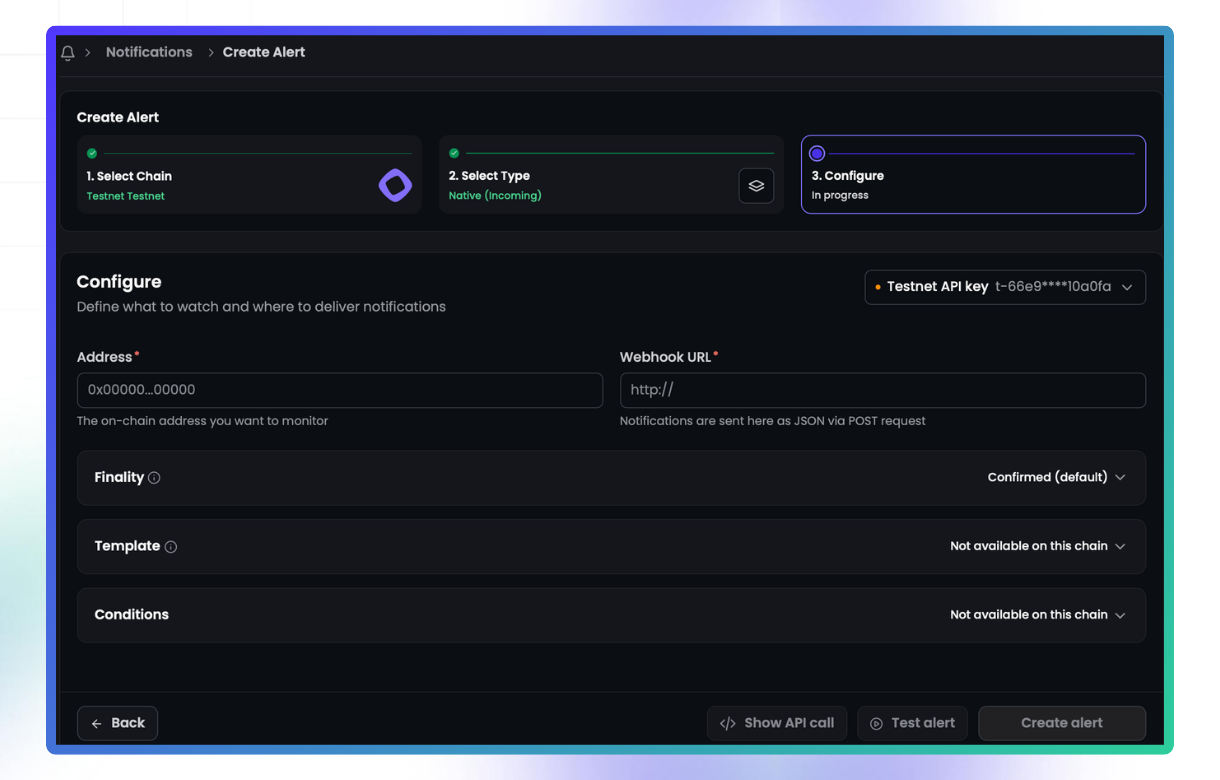Click the Create alert button
1220x780 pixels.
(1062, 723)
